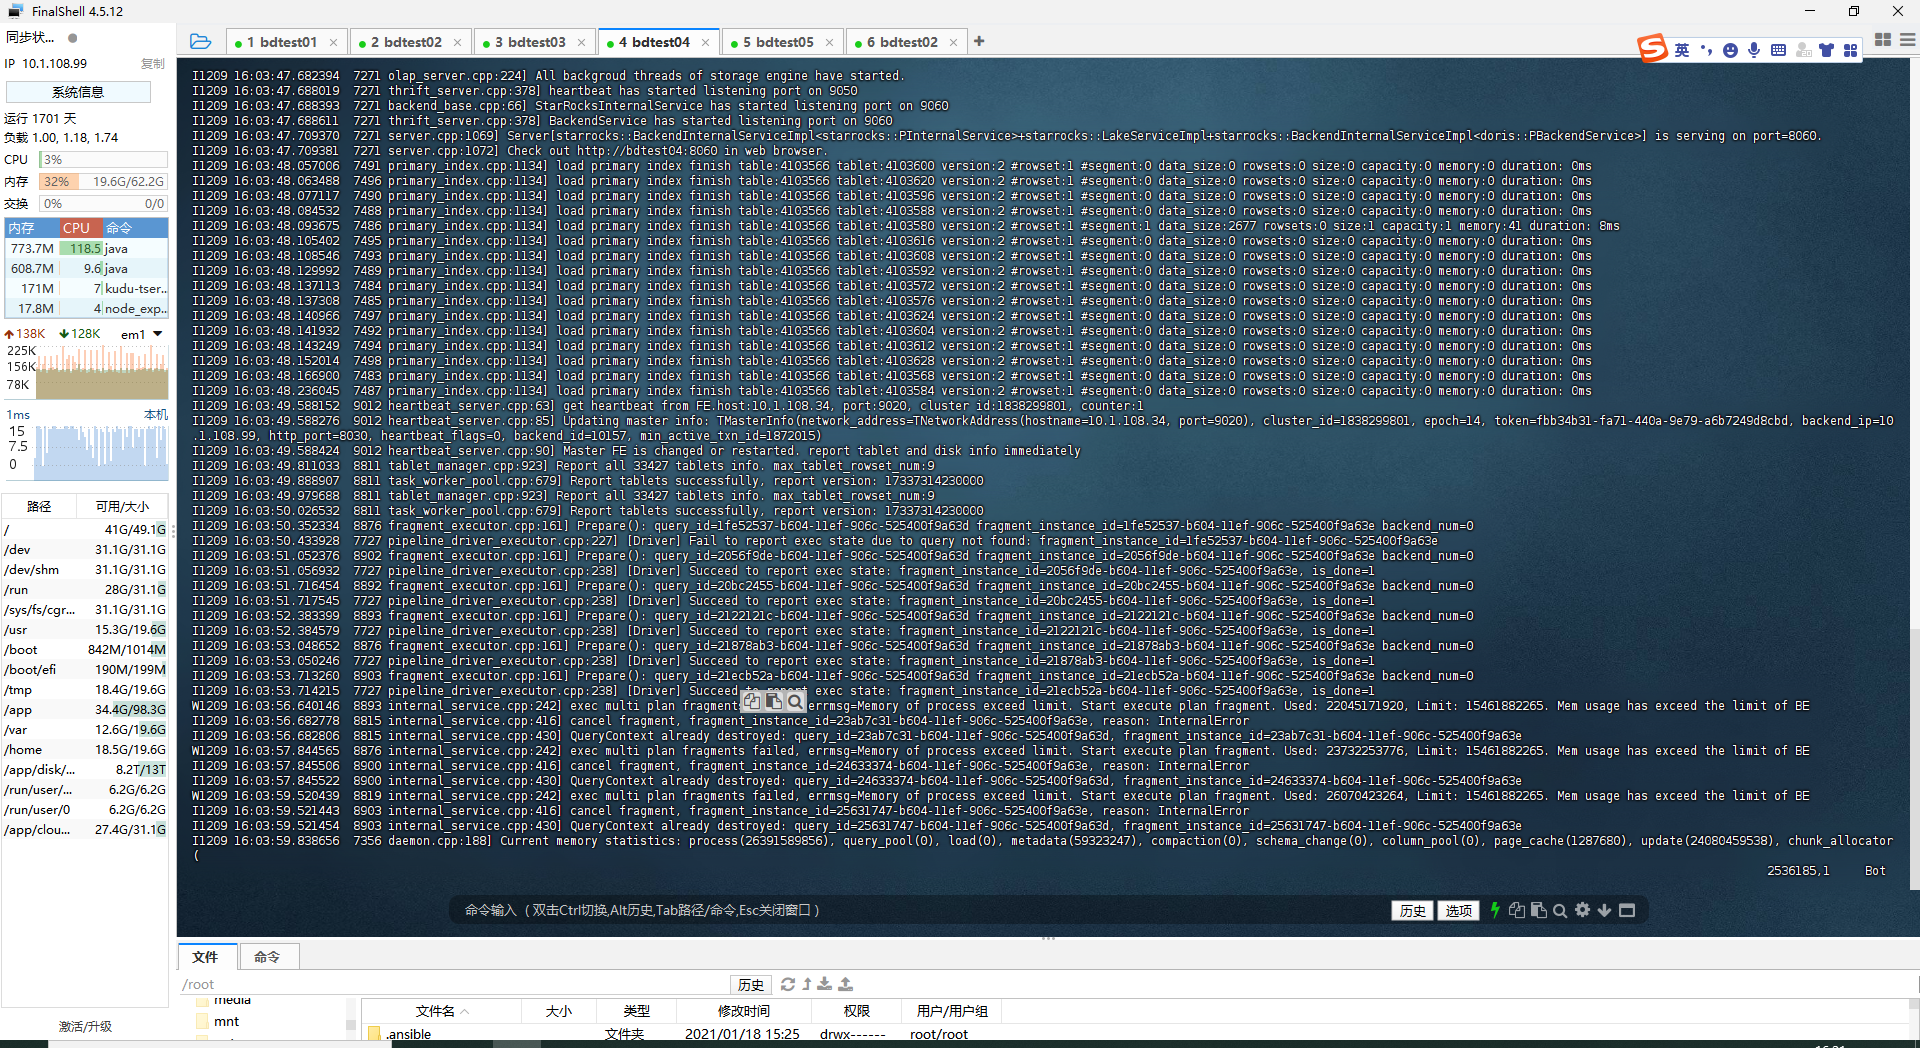This screenshot has width=1920, height=1048.
Task: Copy terminal text using the command bar copy icon
Action: pos(1517,910)
